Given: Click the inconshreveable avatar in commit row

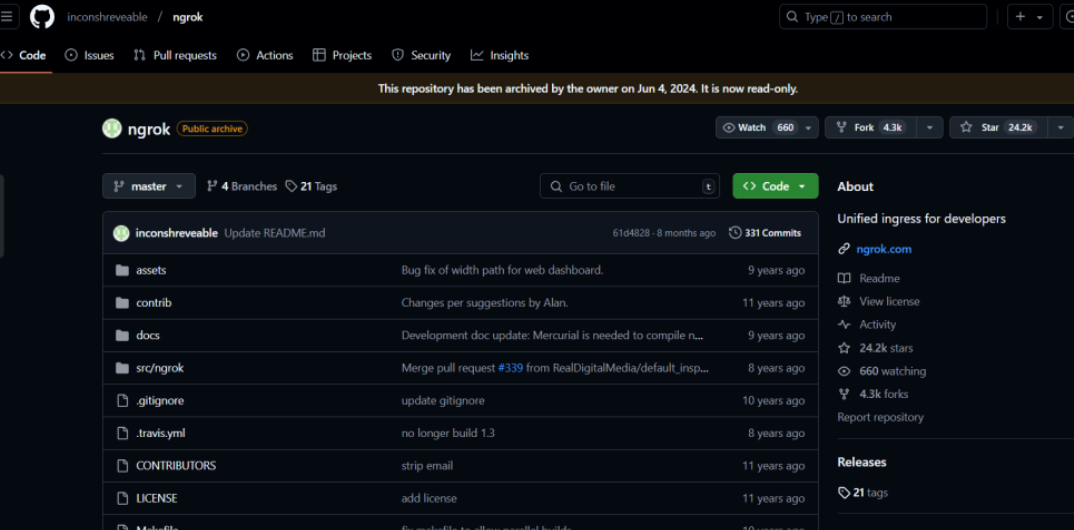Looking at the screenshot, I should pyautogui.click(x=121, y=234).
